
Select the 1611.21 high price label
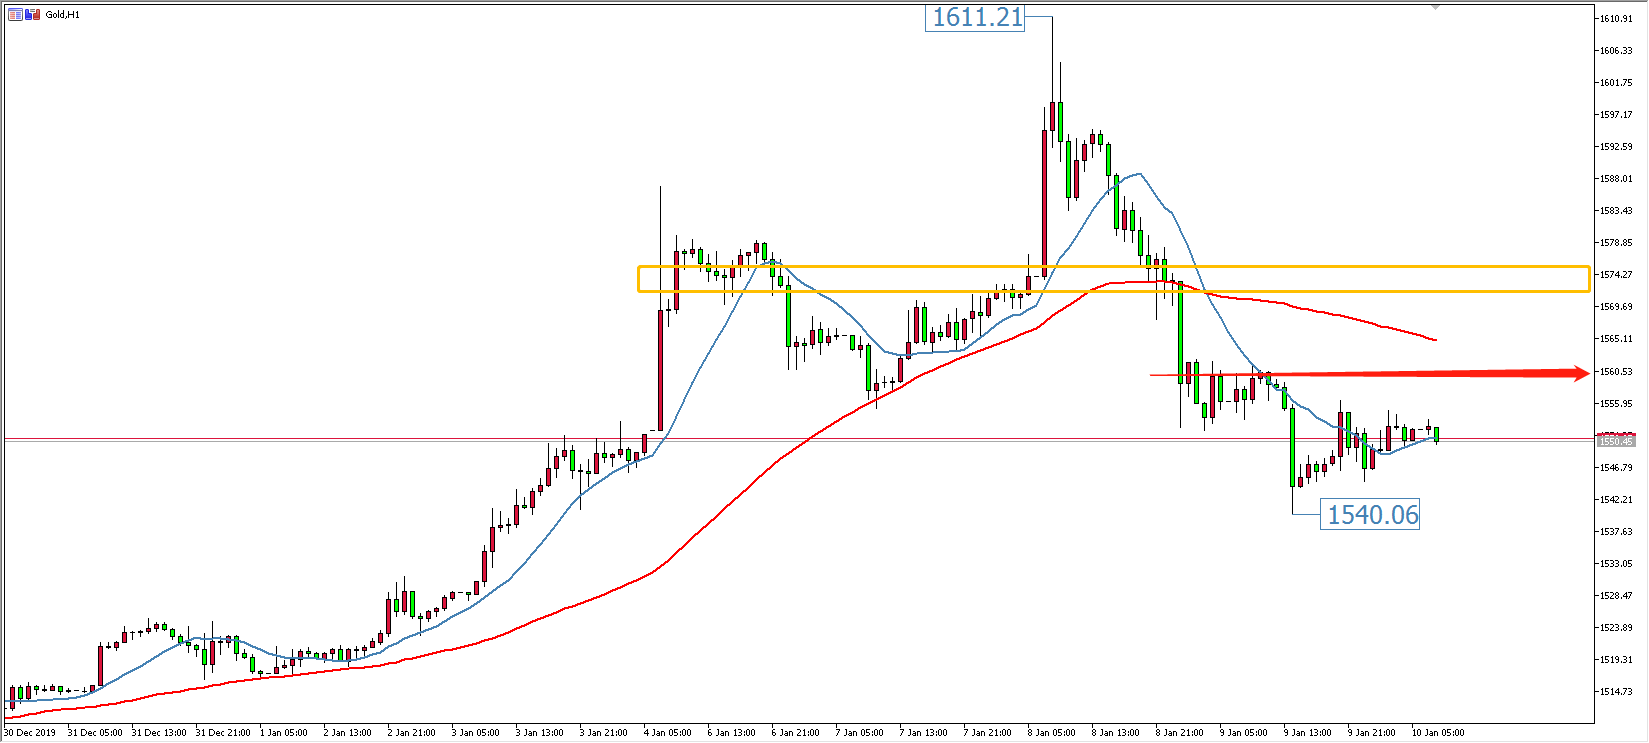(976, 18)
